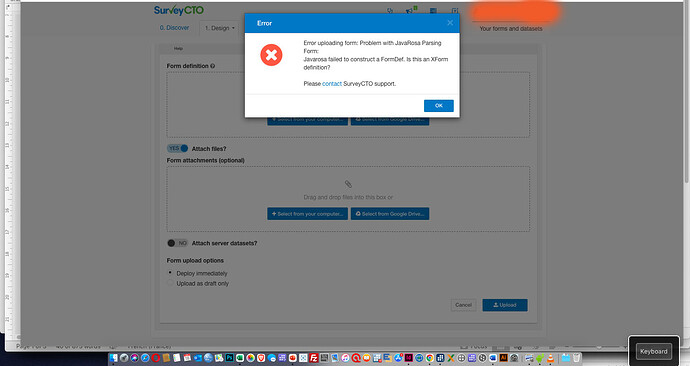Click OK in the Error dialog
The image size is (690, 366).
pyautogui.click(x=439, y=106)
